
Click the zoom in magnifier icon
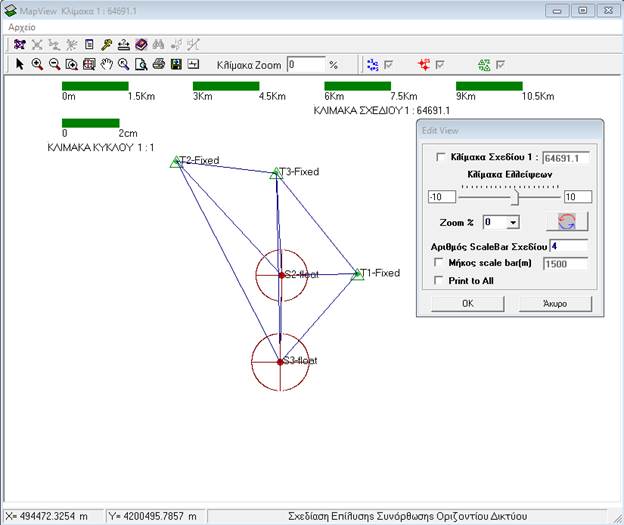pyautogui.click(x=37, y=64)
